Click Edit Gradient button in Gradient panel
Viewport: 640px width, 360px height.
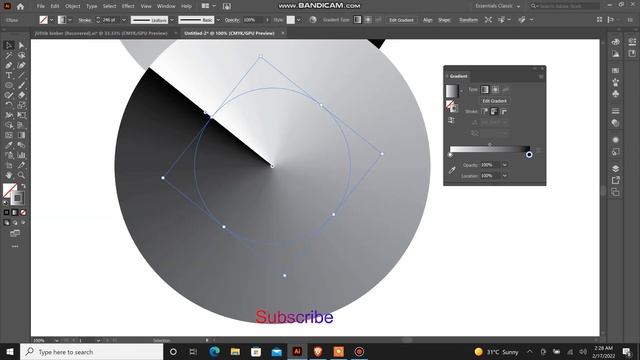click(x=495, y=101)
